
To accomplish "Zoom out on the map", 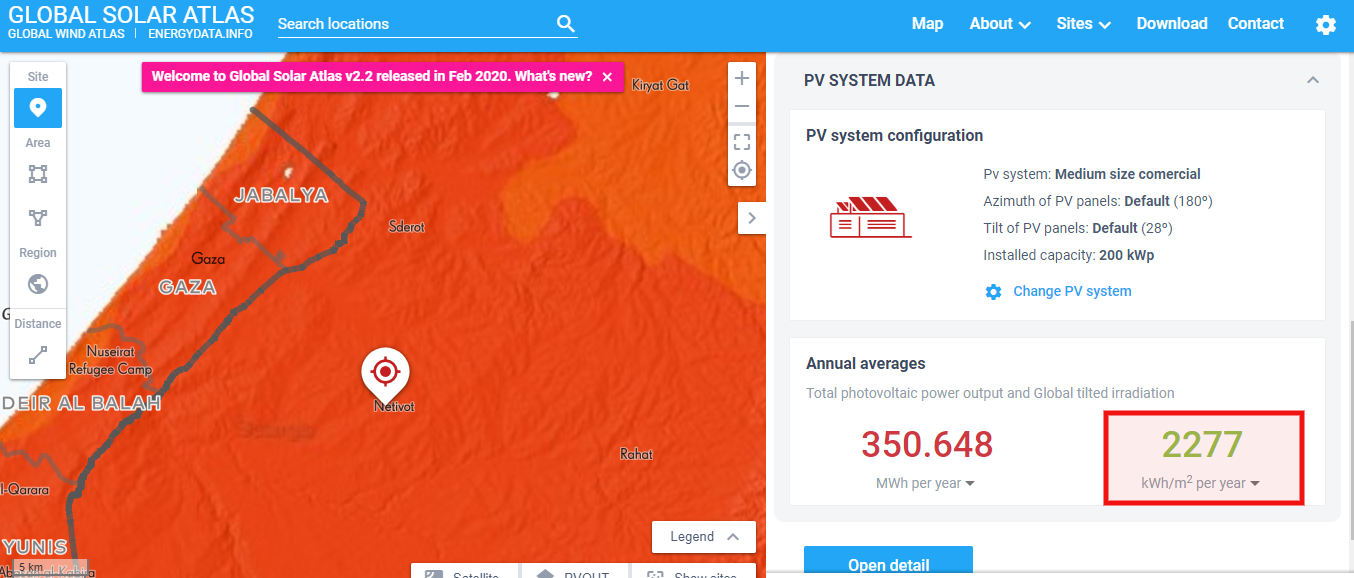I will (x=742, y=106).
